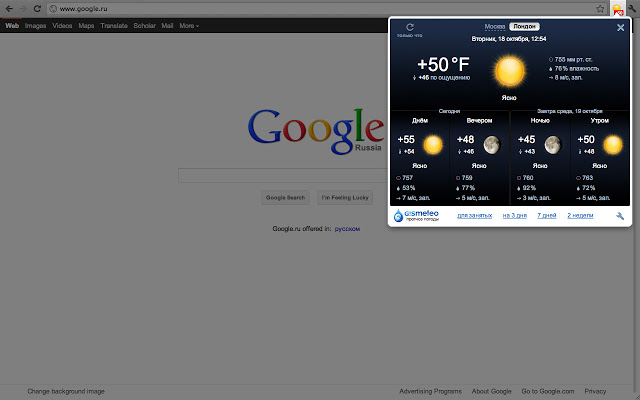Click the '76% влажность' humidity reading
The image size is (640, 400).
coord(574,69)
